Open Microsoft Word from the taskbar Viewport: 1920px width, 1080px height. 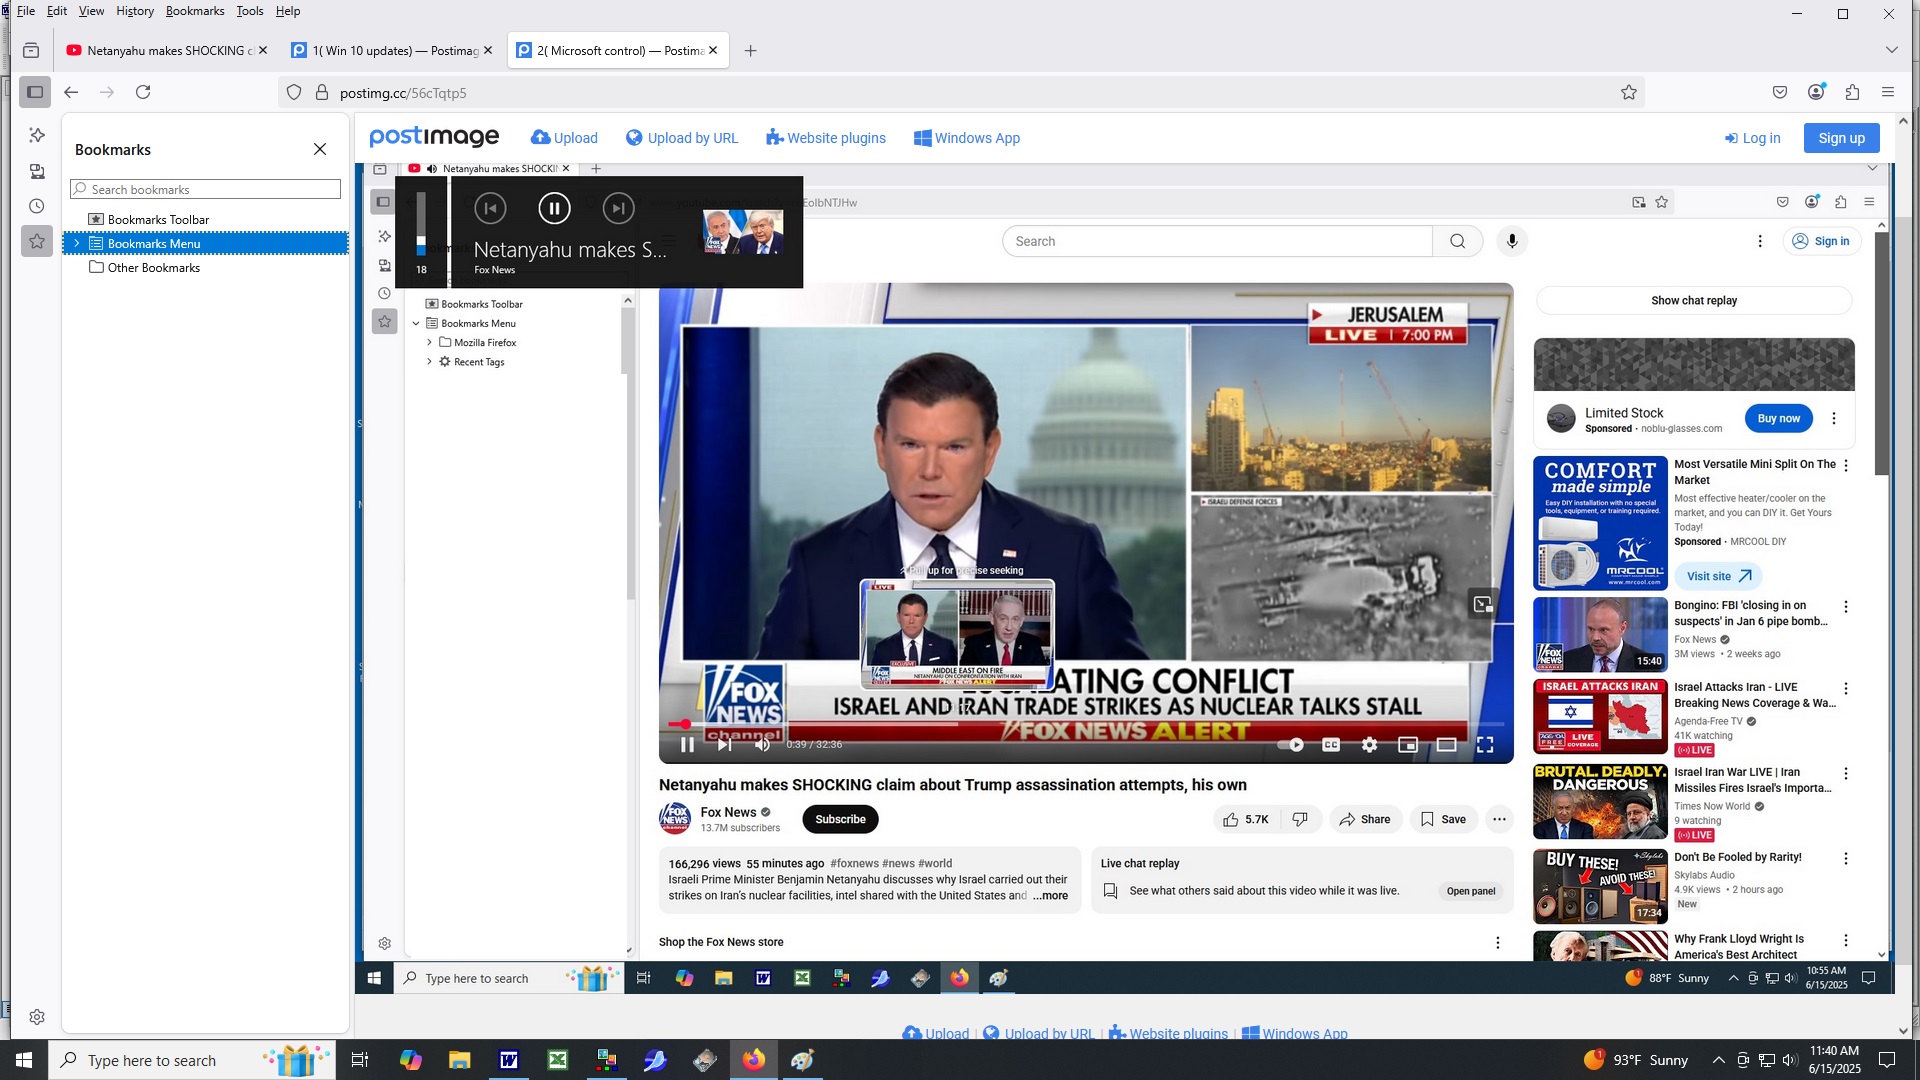(x=508, y=1060)
